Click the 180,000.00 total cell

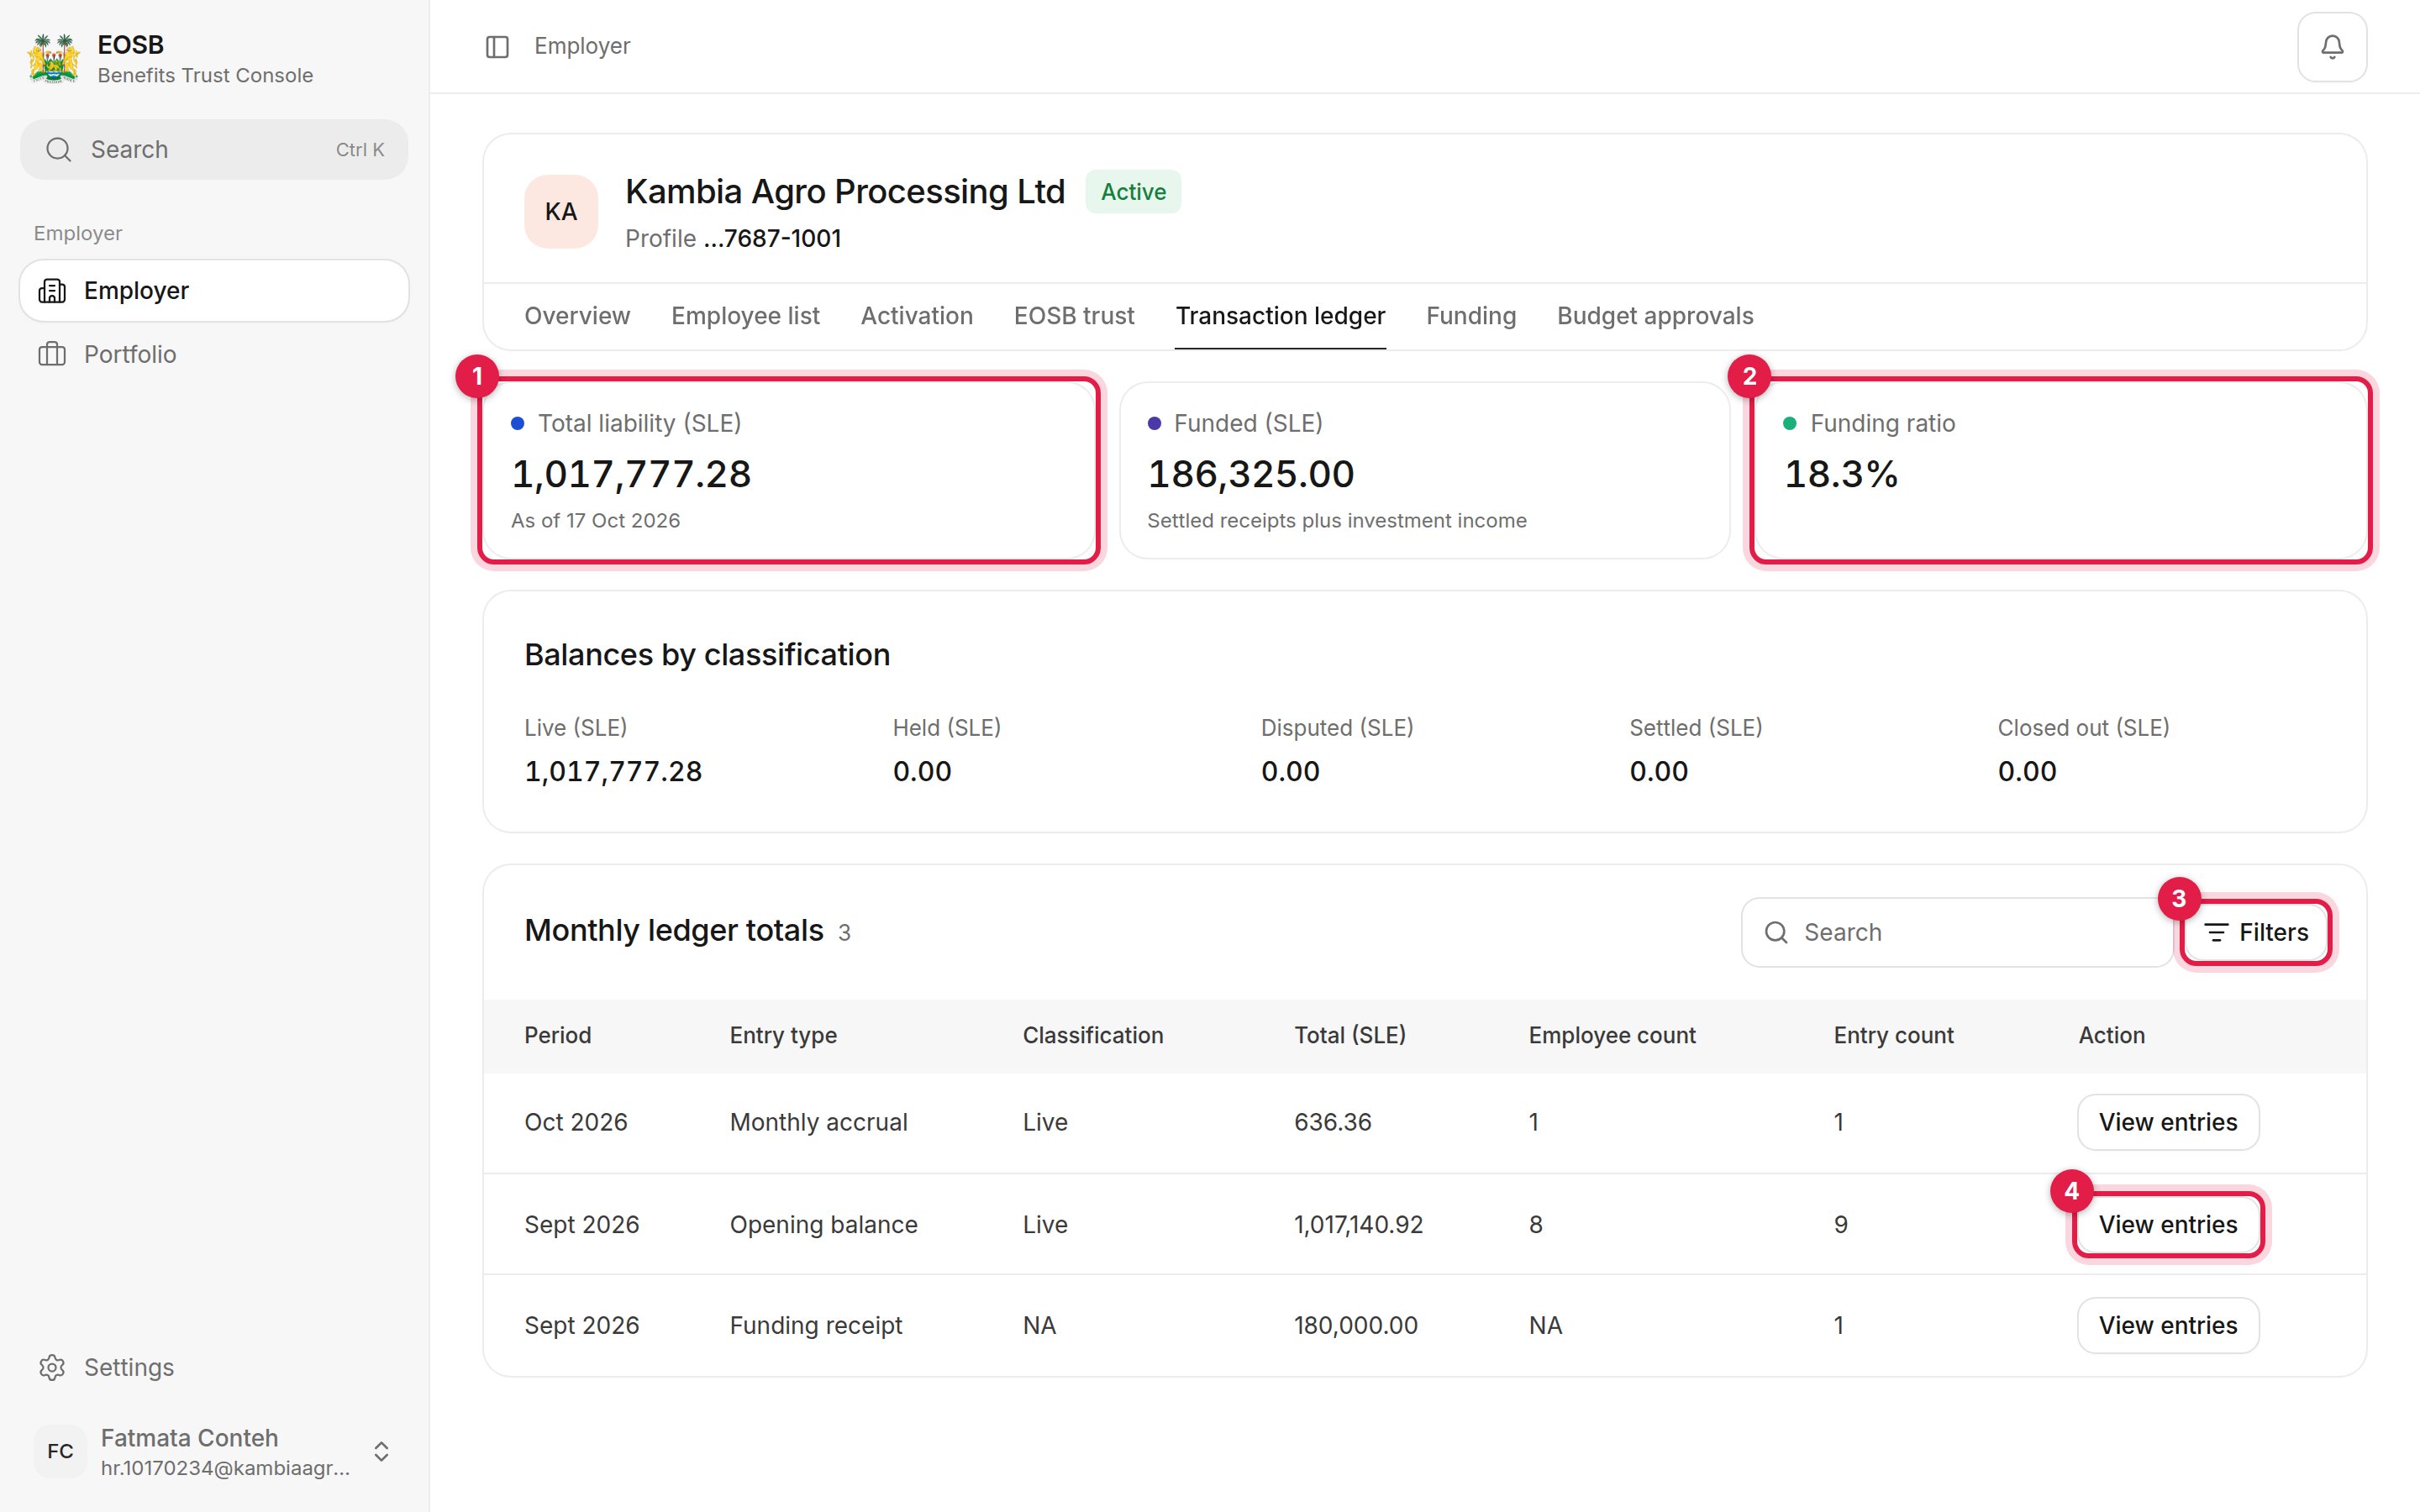(1356, 1325)
